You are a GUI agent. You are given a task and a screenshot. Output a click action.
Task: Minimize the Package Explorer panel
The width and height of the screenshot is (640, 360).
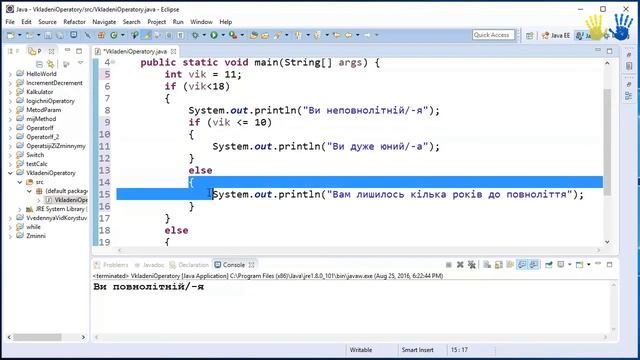point(67,51)
